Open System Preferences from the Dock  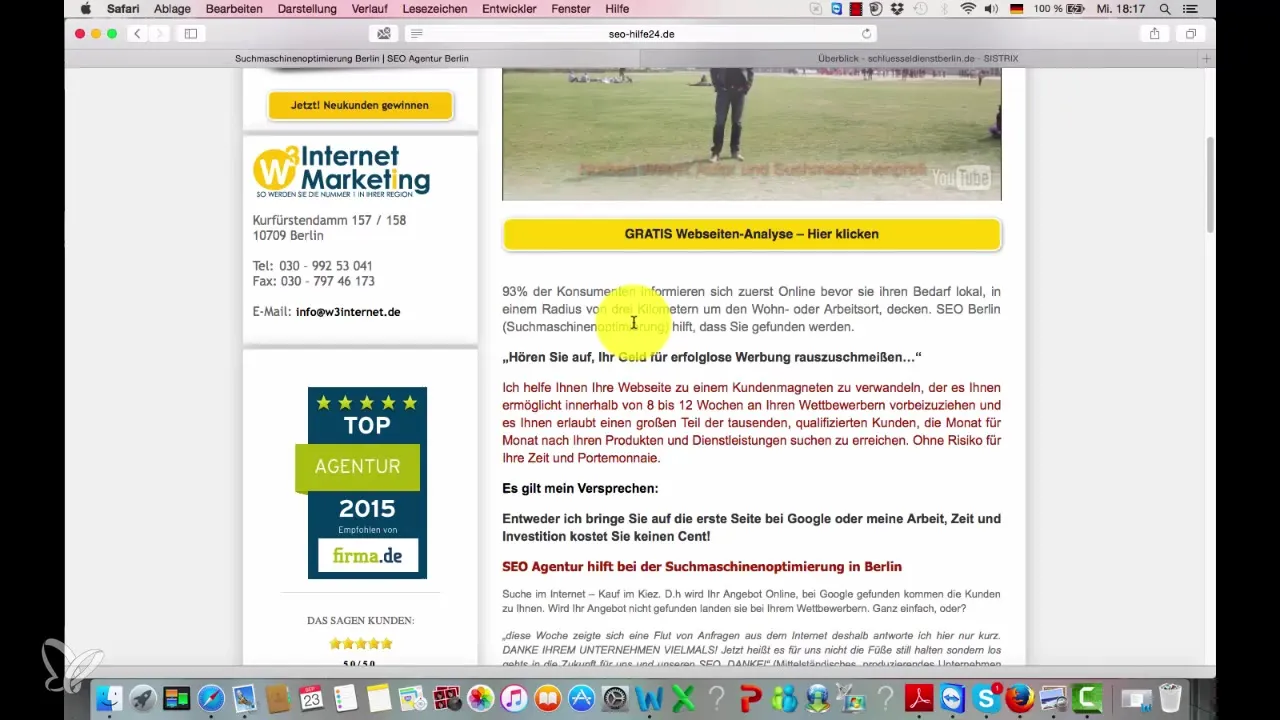coord(615,698)
